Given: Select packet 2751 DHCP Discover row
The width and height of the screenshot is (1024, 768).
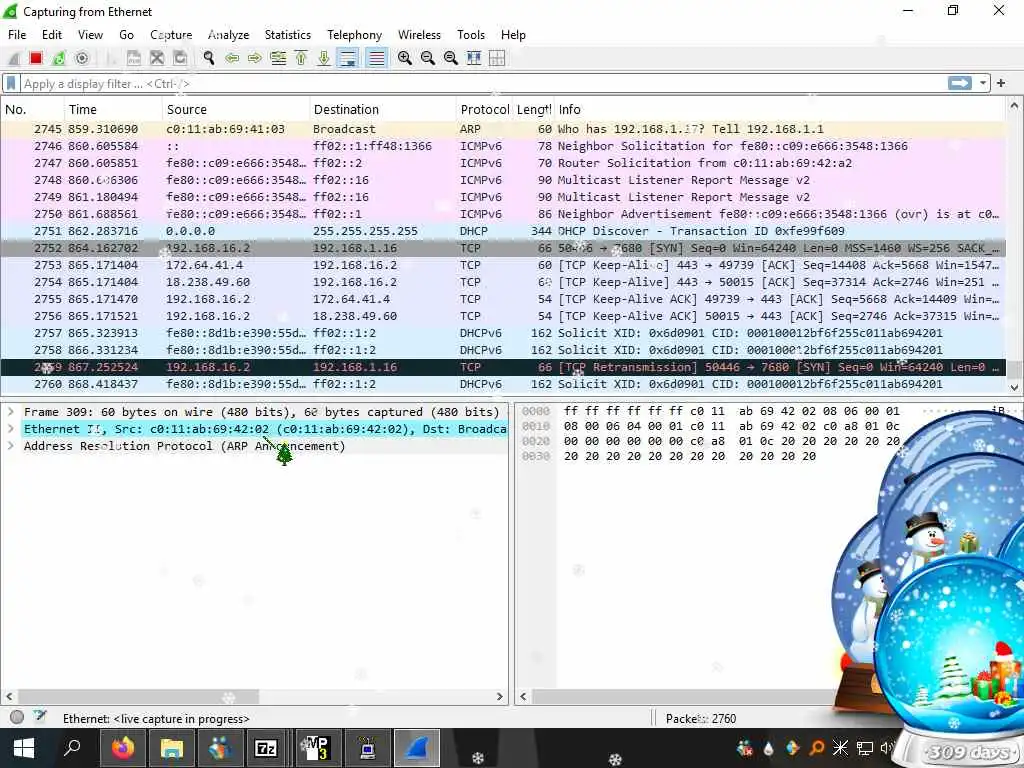Looking at the screenshot, I should click(x=503, y=231).
